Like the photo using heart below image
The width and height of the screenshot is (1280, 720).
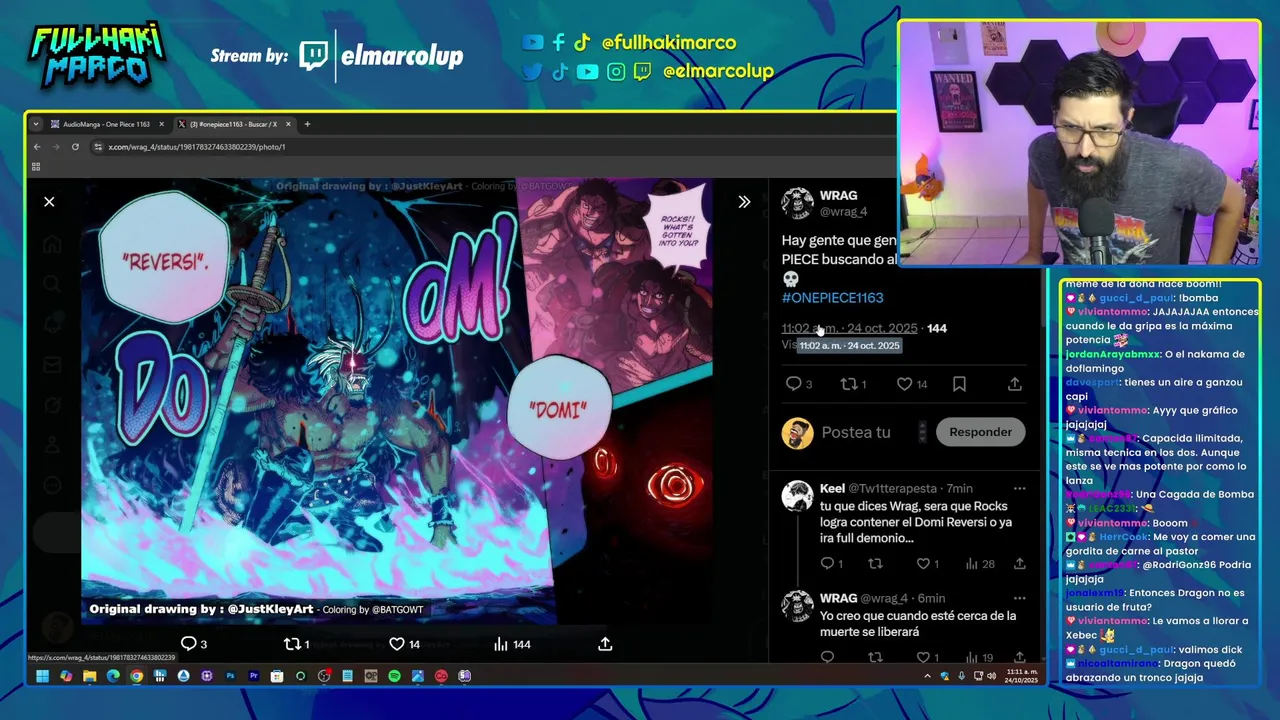(397, 644)
